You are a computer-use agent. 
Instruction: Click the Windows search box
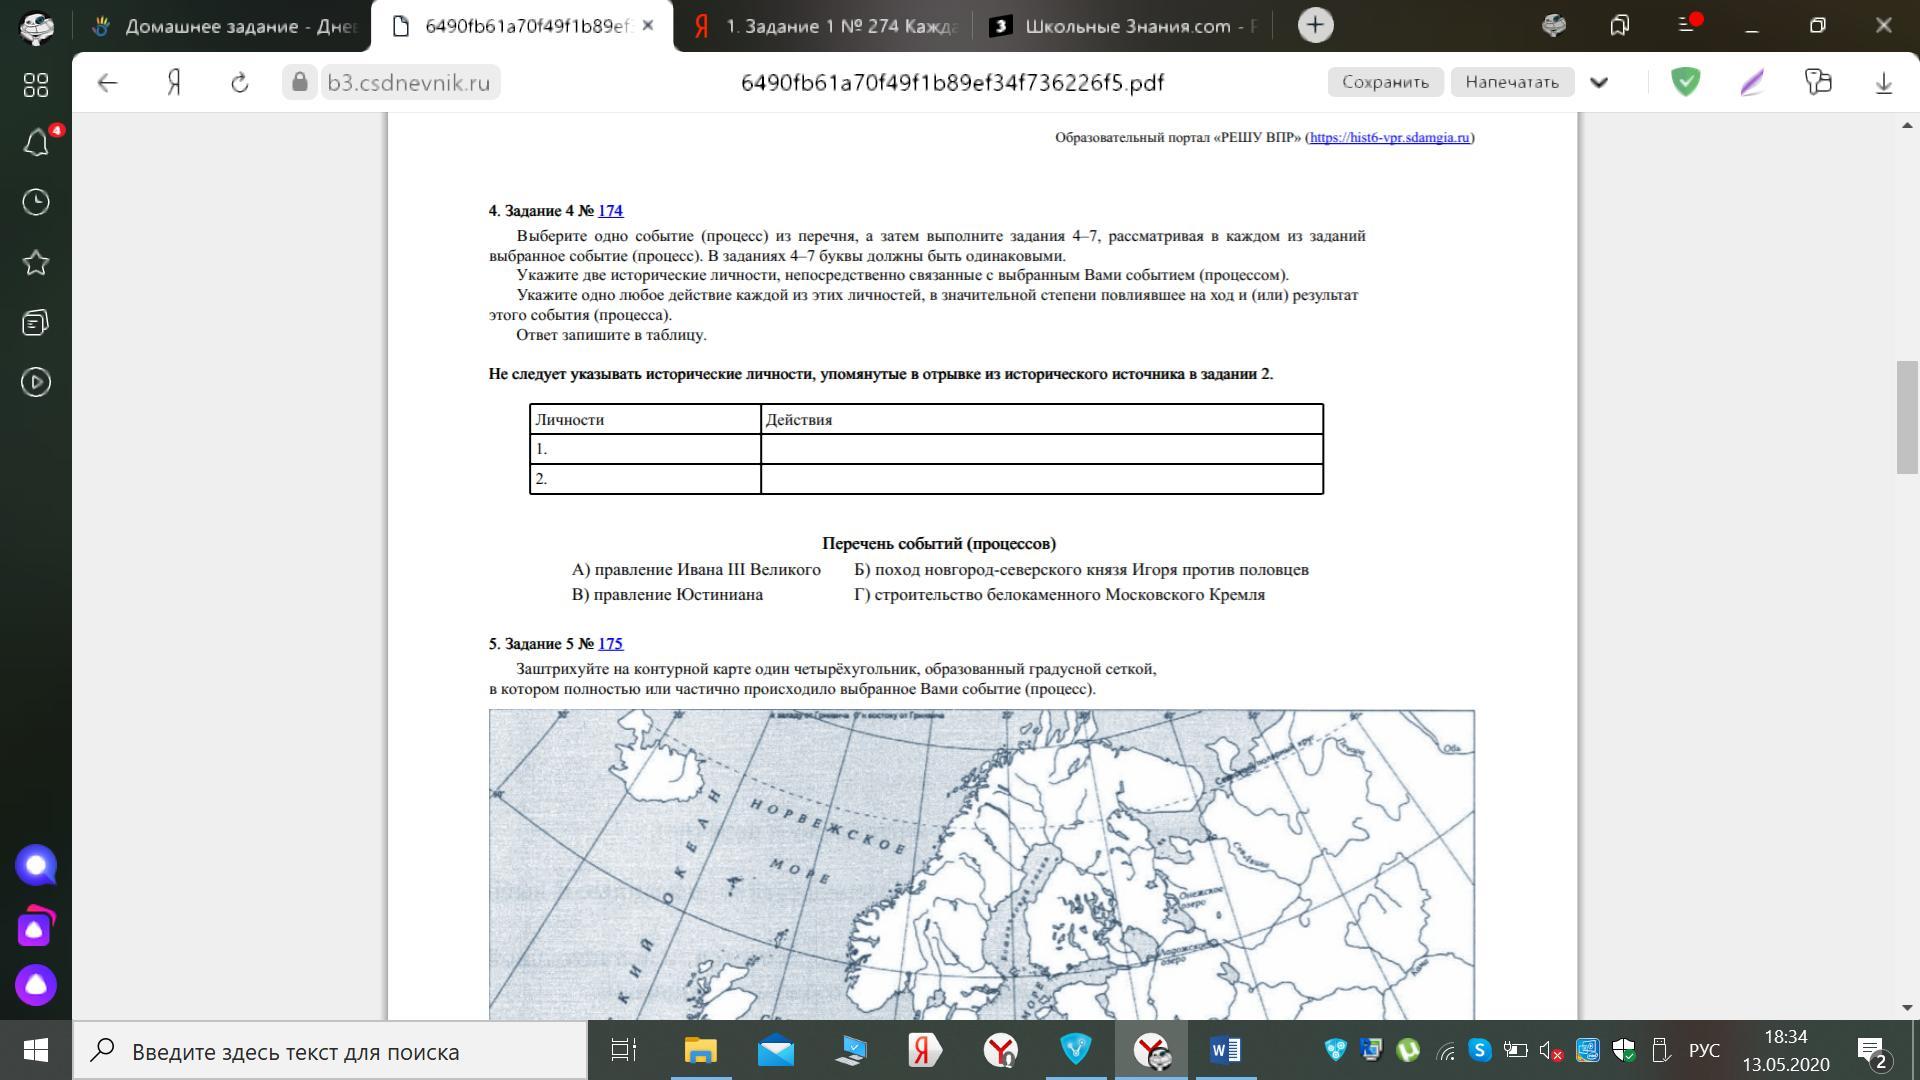(330, 1051)
